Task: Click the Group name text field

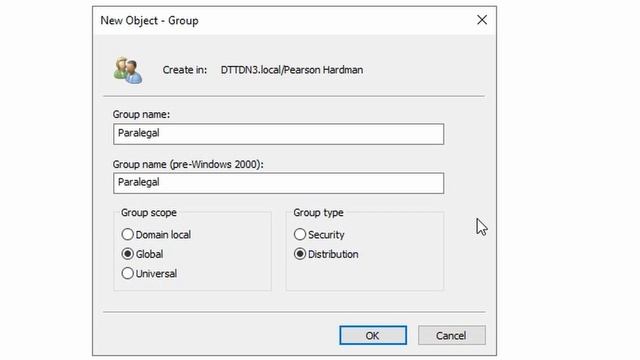Action: click(x=278, y=134)
